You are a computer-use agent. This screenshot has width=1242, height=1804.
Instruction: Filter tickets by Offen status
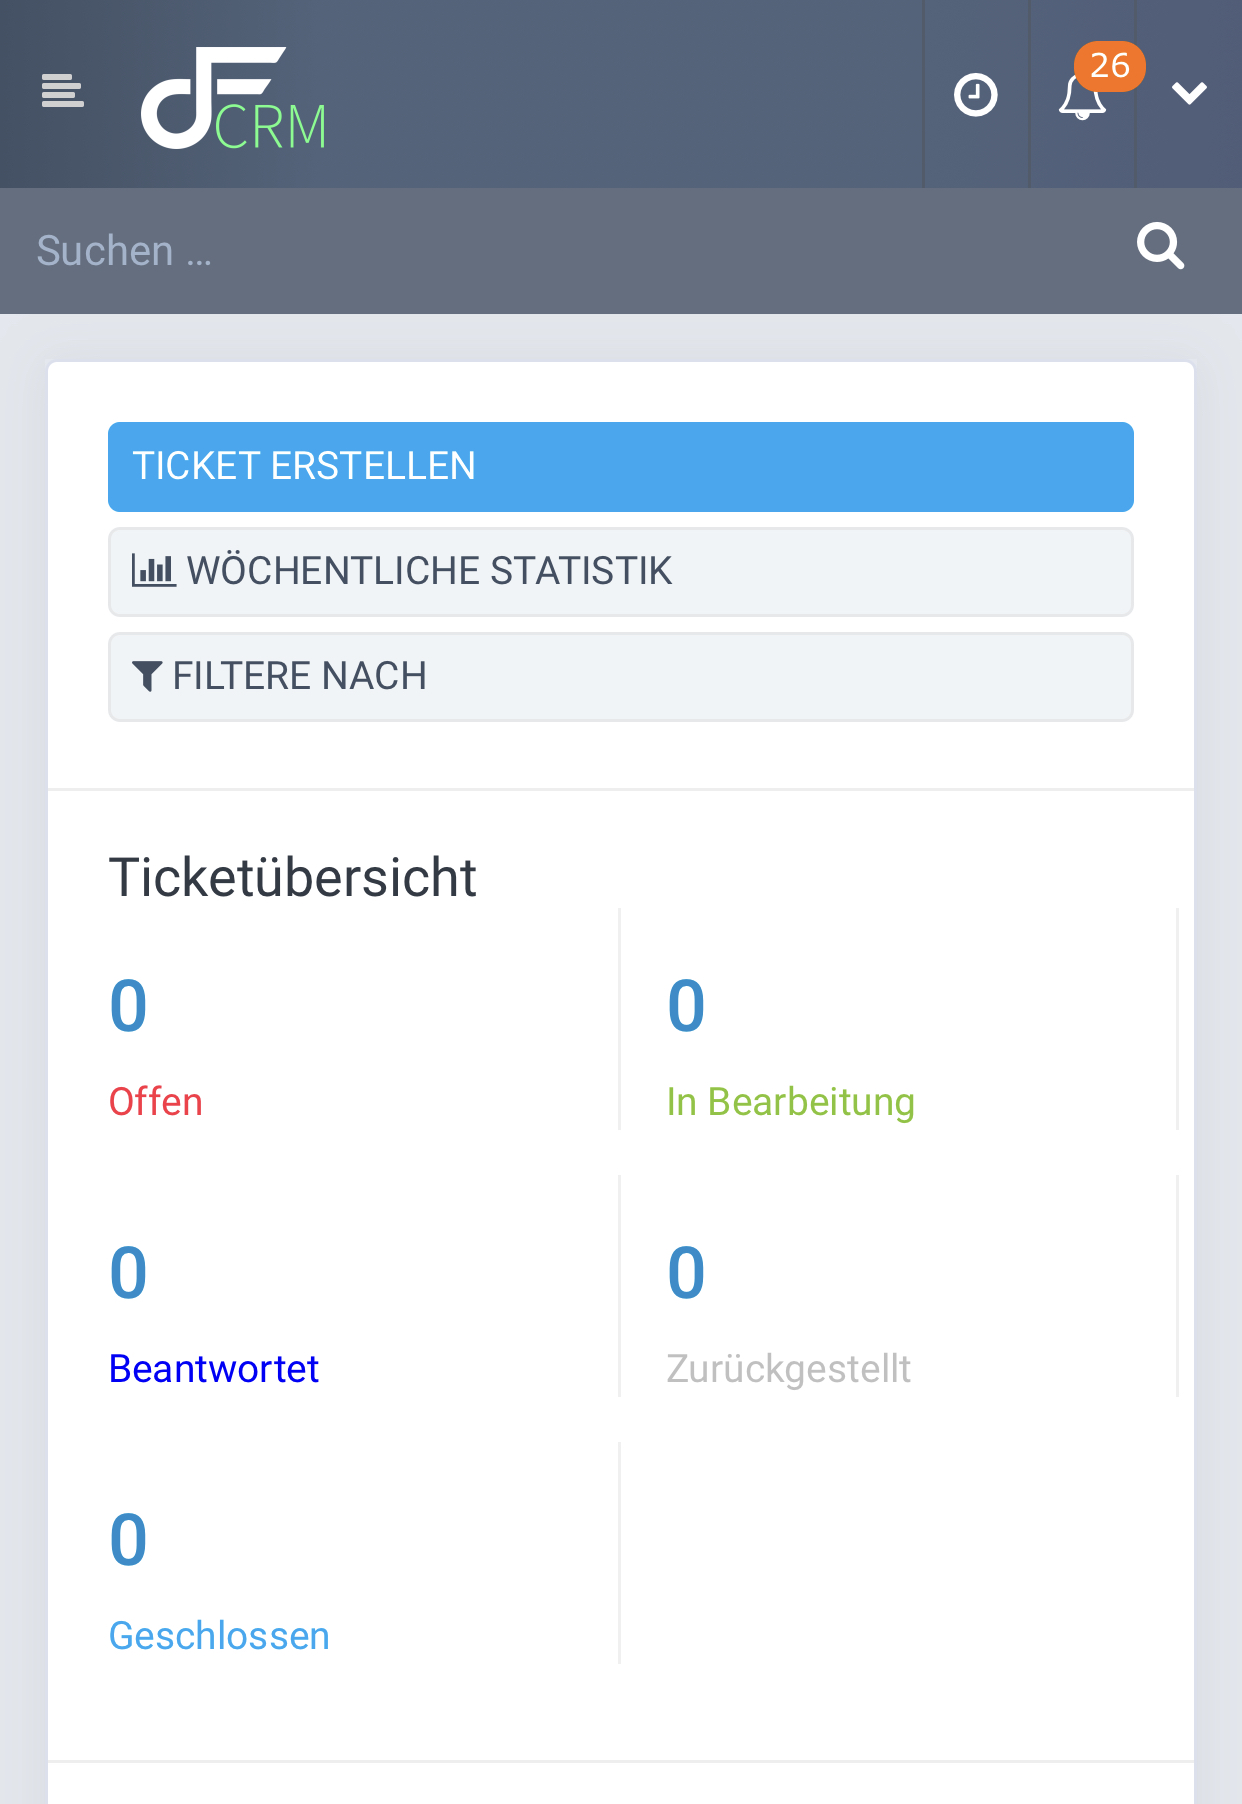(156, 1101)
